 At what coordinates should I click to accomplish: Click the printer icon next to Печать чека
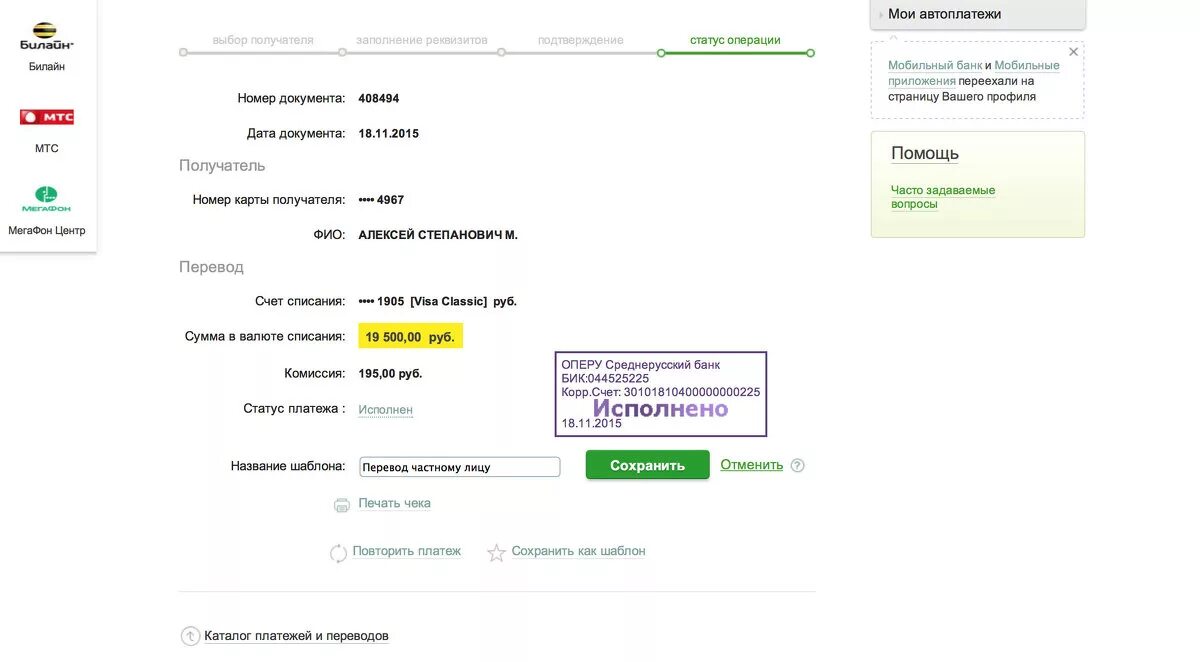(342, 504)
